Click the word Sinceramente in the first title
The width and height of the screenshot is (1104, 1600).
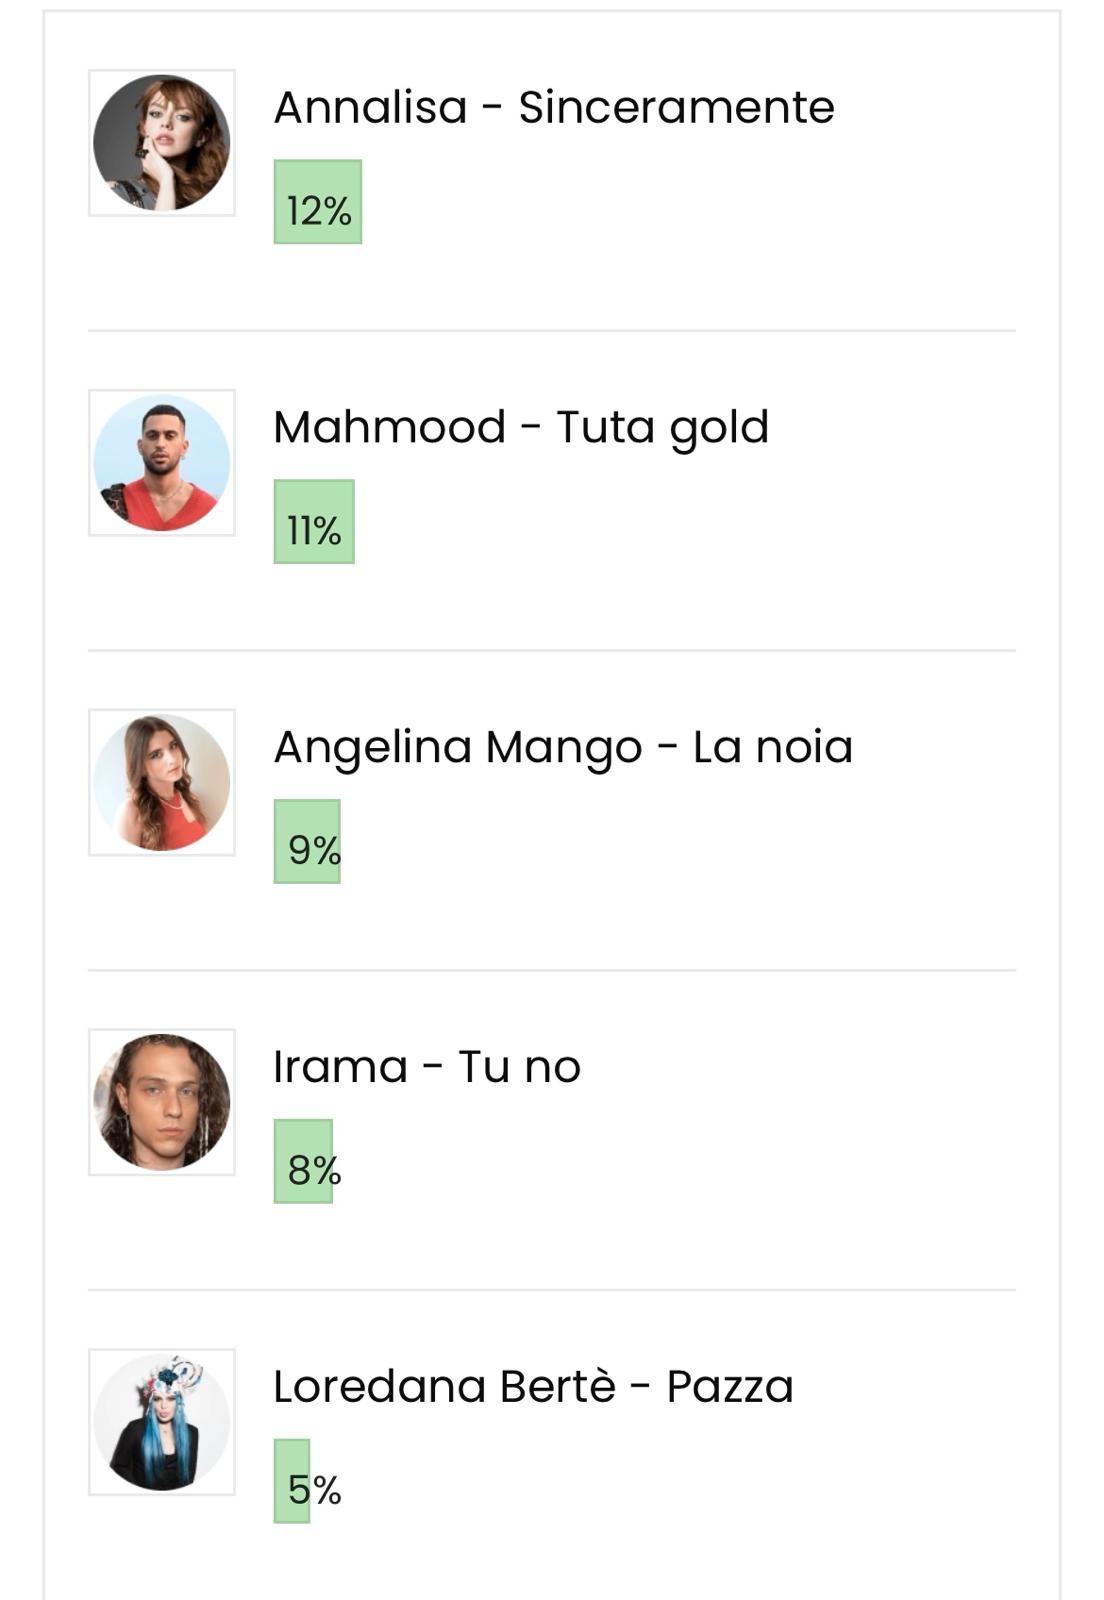[677, 108]
